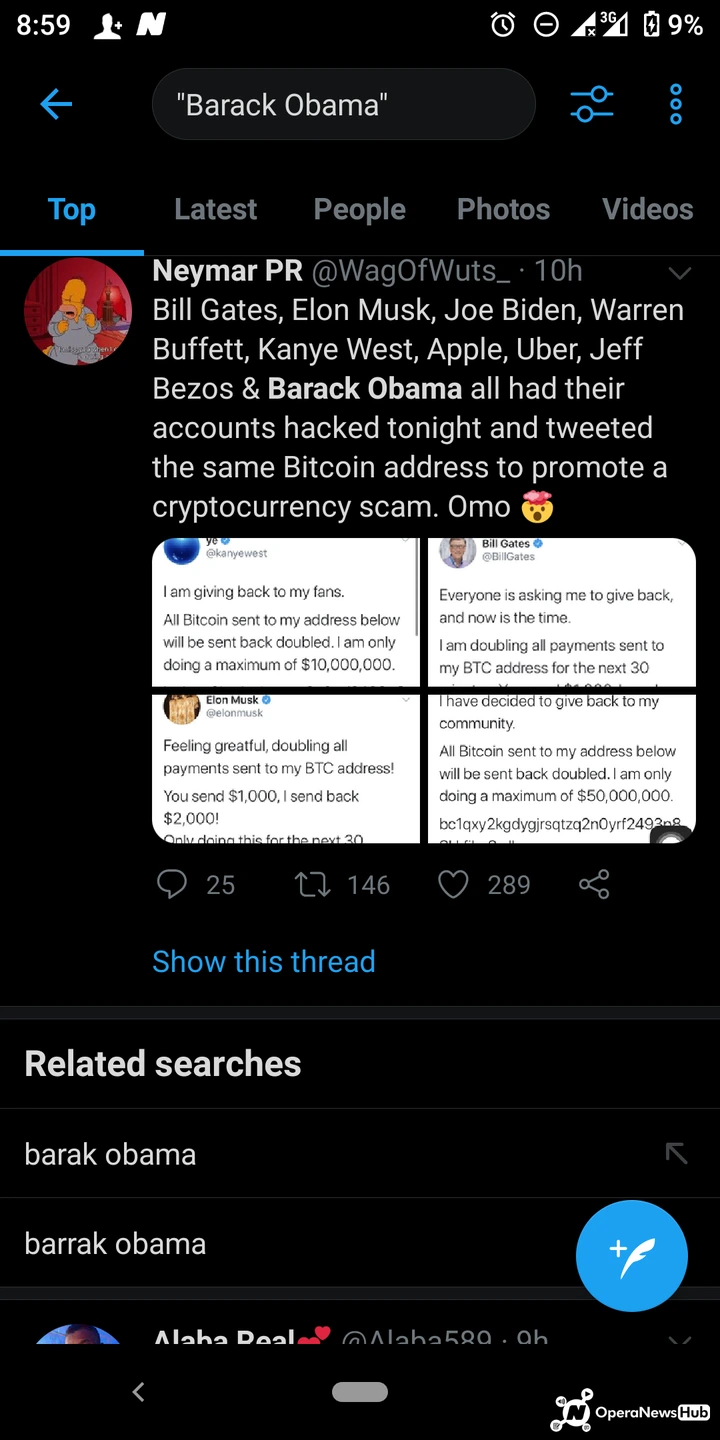Switch to the Latest tab

pos(215,209)
